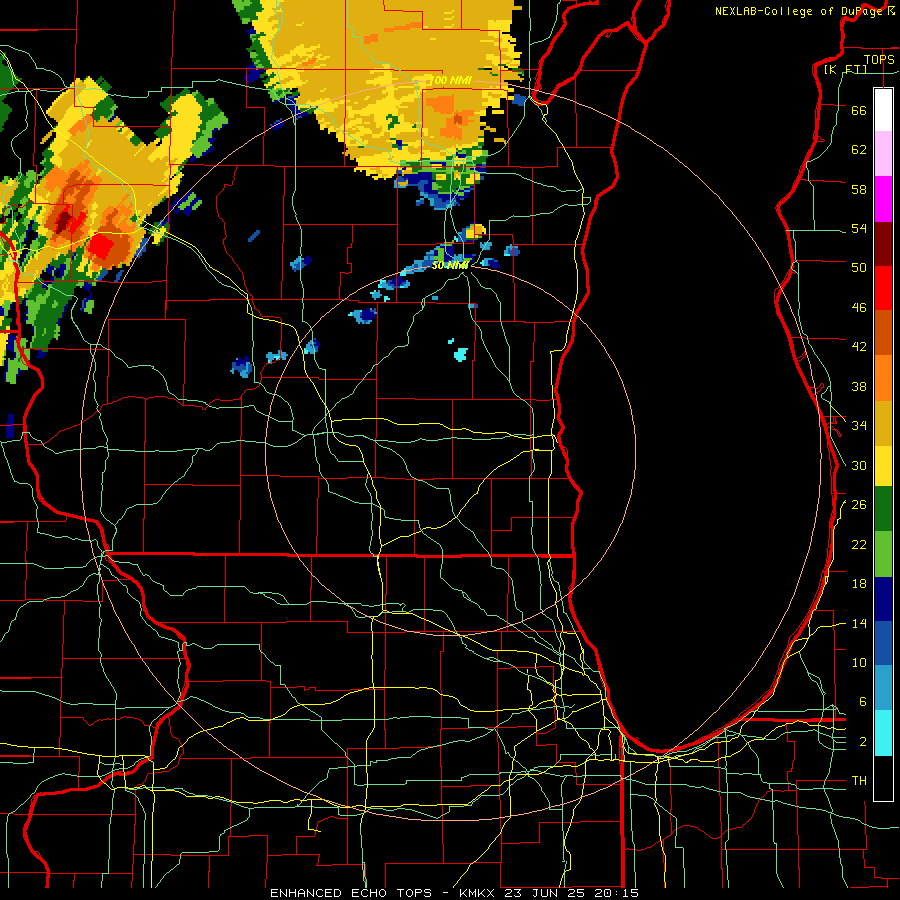Click the "46" legend value

[859, 307]
